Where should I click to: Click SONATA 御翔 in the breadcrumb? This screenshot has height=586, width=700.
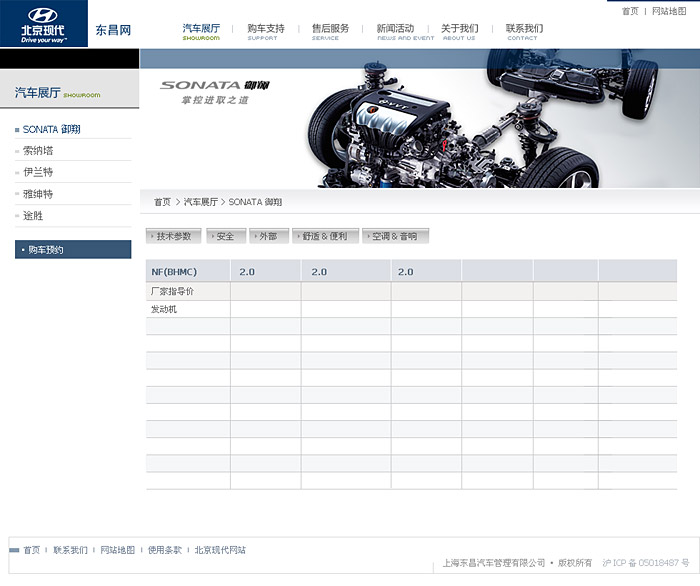255,202
